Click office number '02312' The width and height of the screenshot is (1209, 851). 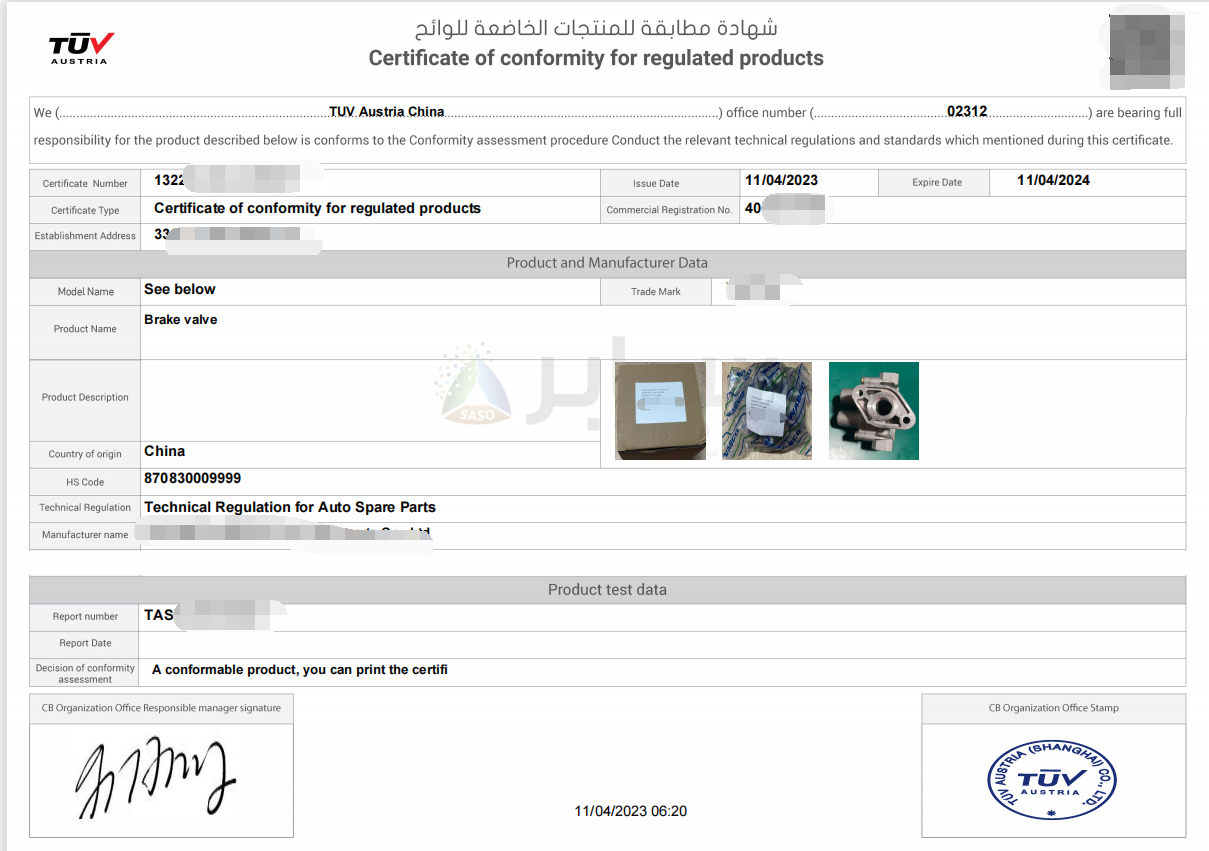(967, 112)
